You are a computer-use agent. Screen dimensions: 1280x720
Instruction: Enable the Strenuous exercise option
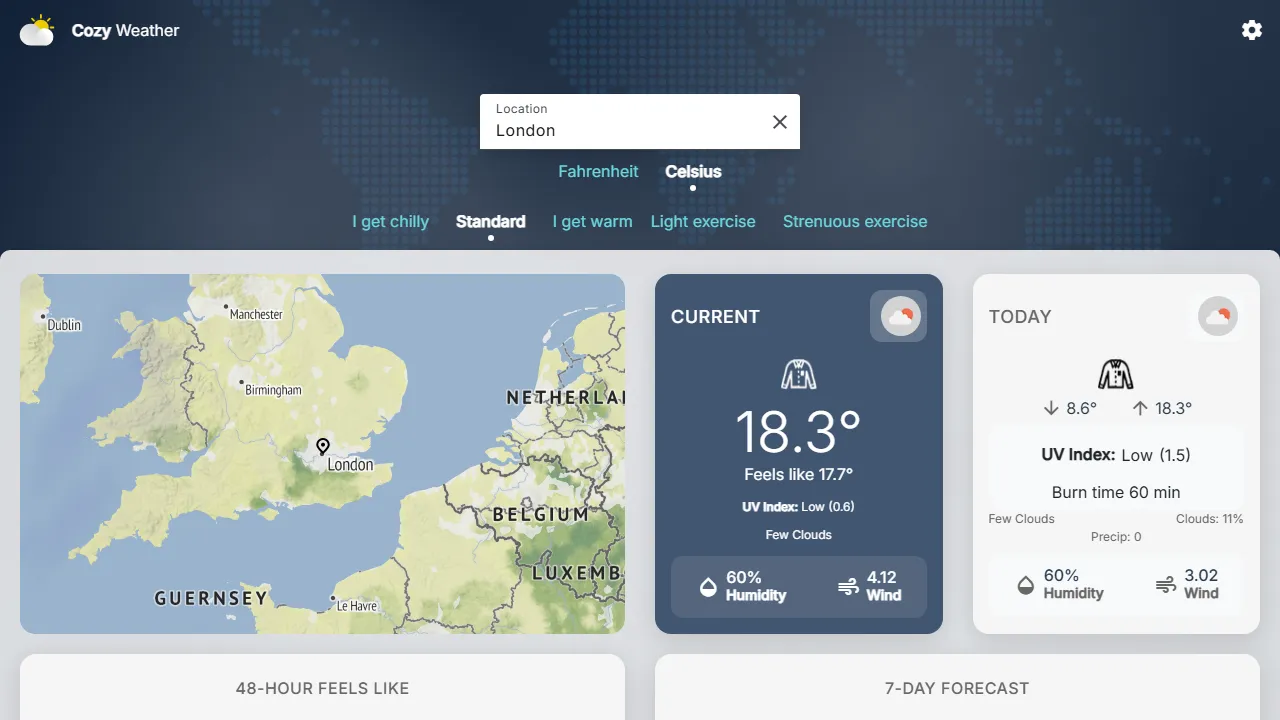point(855,221)
